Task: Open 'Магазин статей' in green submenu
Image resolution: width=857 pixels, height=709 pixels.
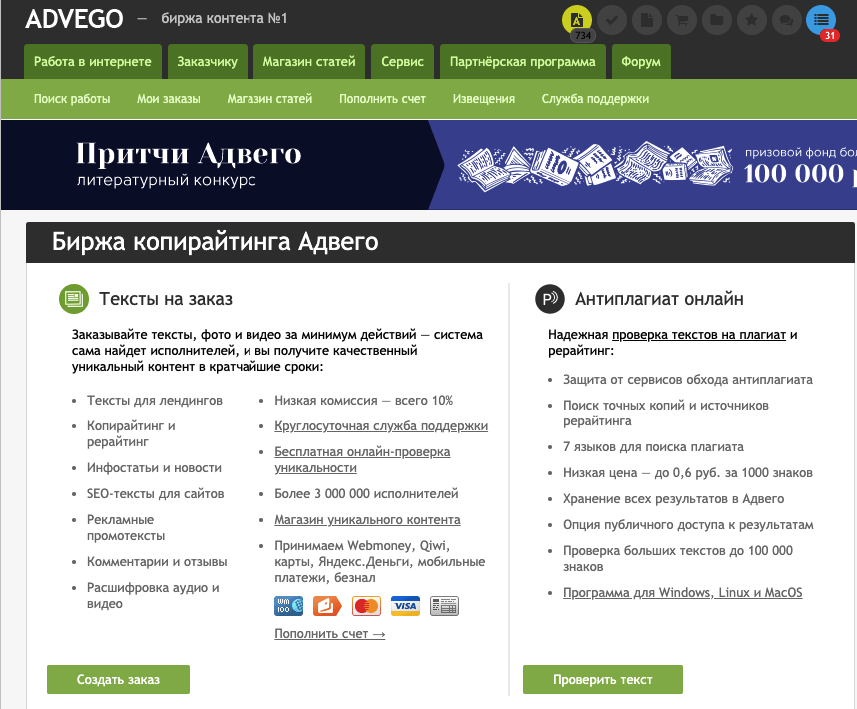Action: pos(270,99)
